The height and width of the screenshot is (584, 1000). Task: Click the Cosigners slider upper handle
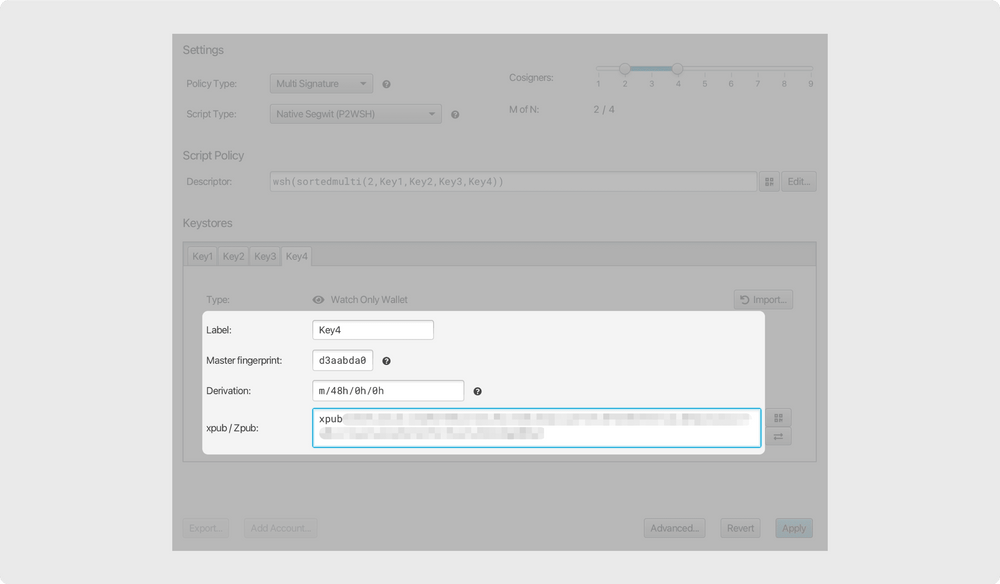677,69
